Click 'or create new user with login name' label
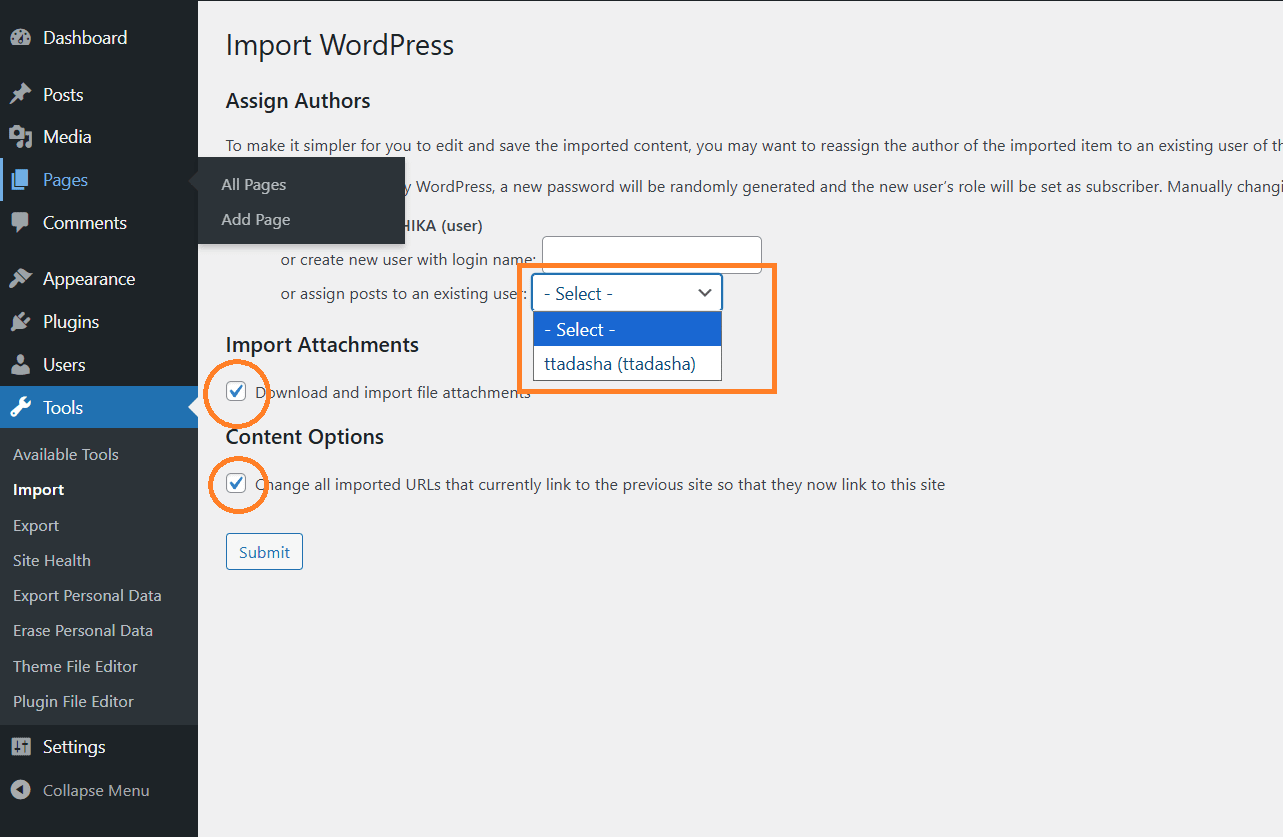1283x837 pixels. click(x=408, y=260)
